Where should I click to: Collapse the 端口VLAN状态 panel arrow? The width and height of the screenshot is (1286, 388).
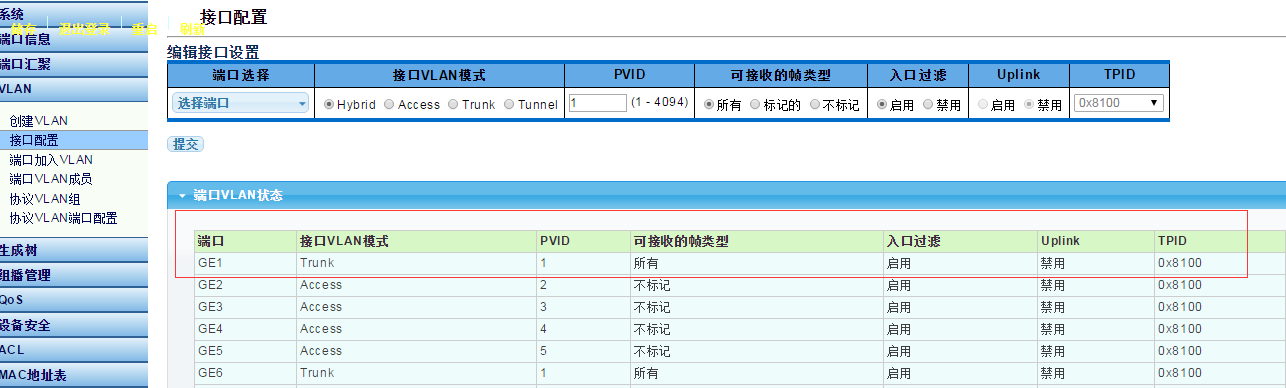pos(182,195)
